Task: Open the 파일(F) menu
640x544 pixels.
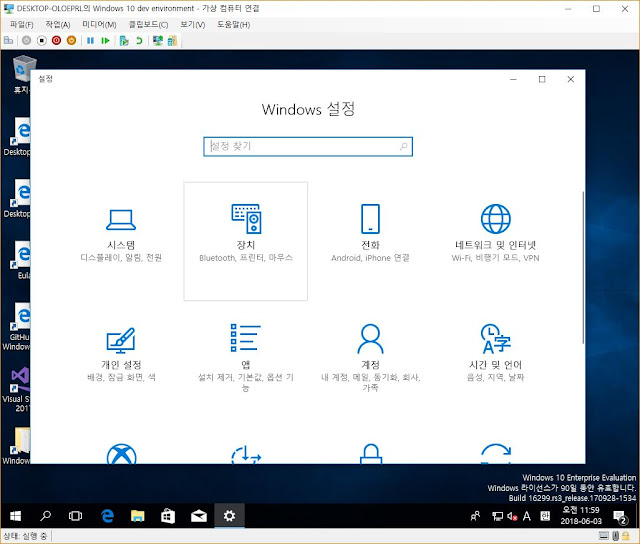Action: point(22,24)
